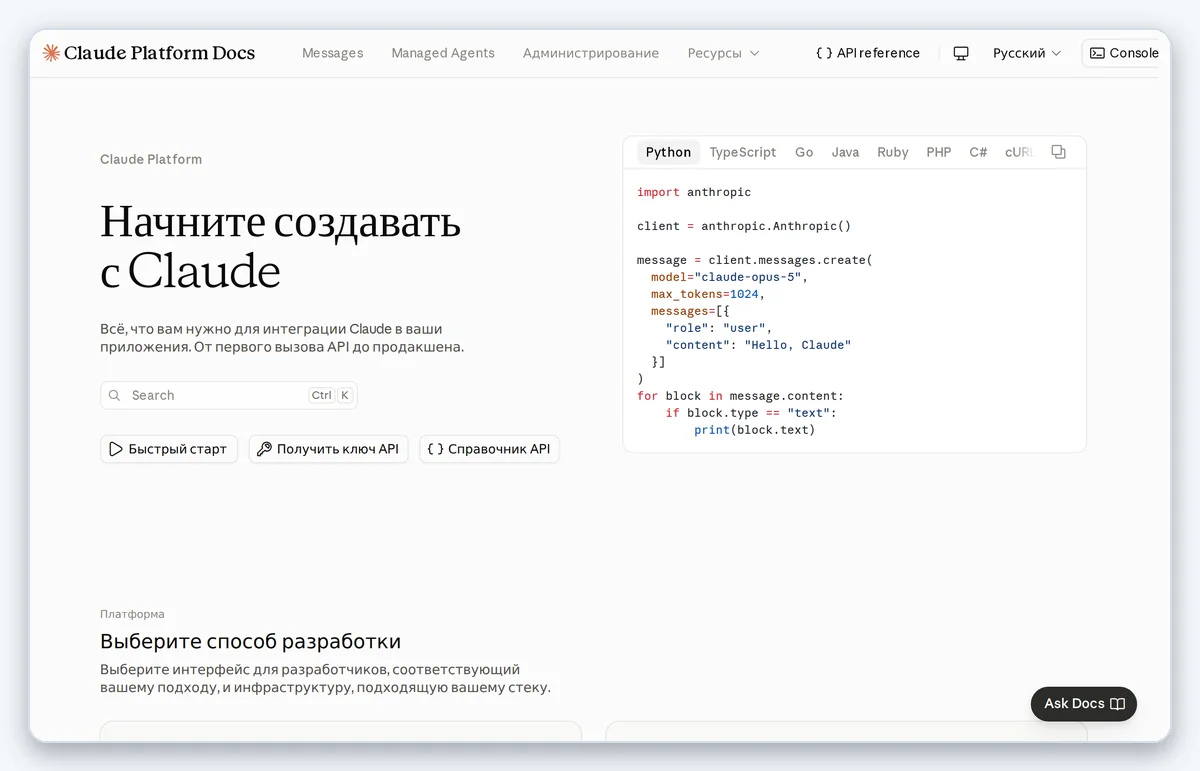The height and width of the screenshot is (771, 1200).
Task: Click the Claude starburst logo icon
Action: (x=51, y=53)
